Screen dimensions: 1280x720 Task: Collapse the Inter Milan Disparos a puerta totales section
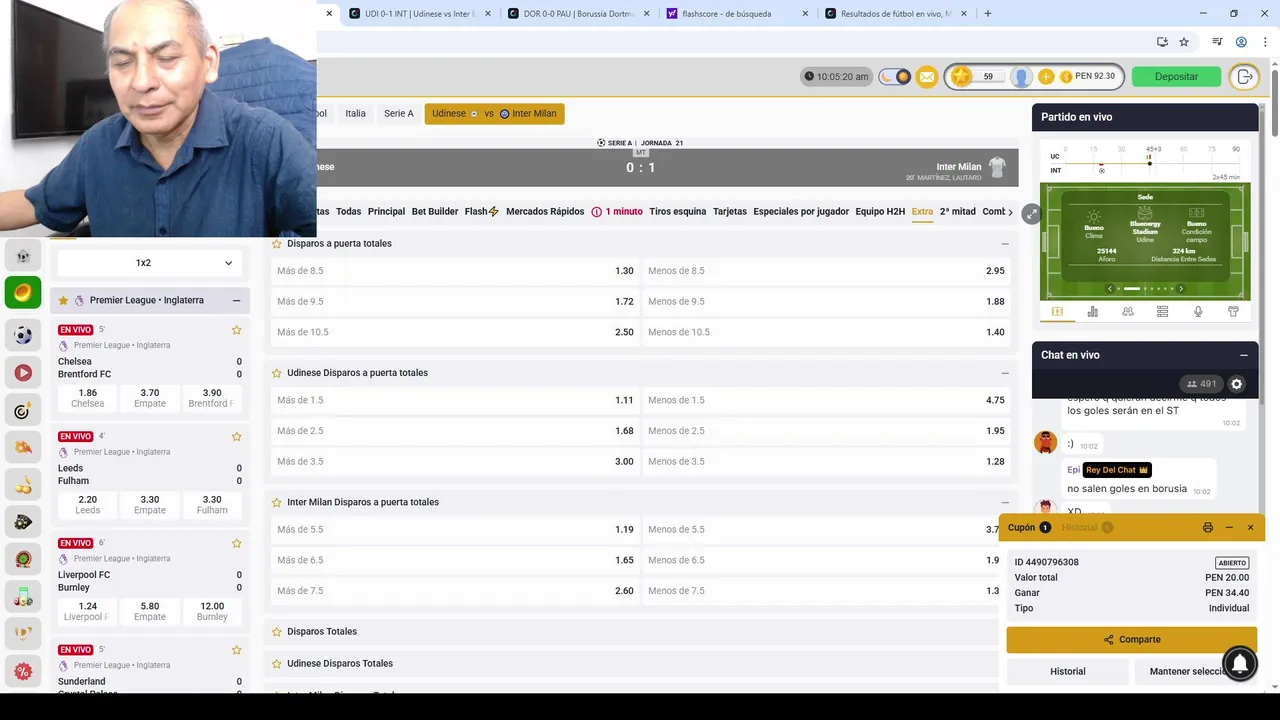click(x=1005, y=502)
